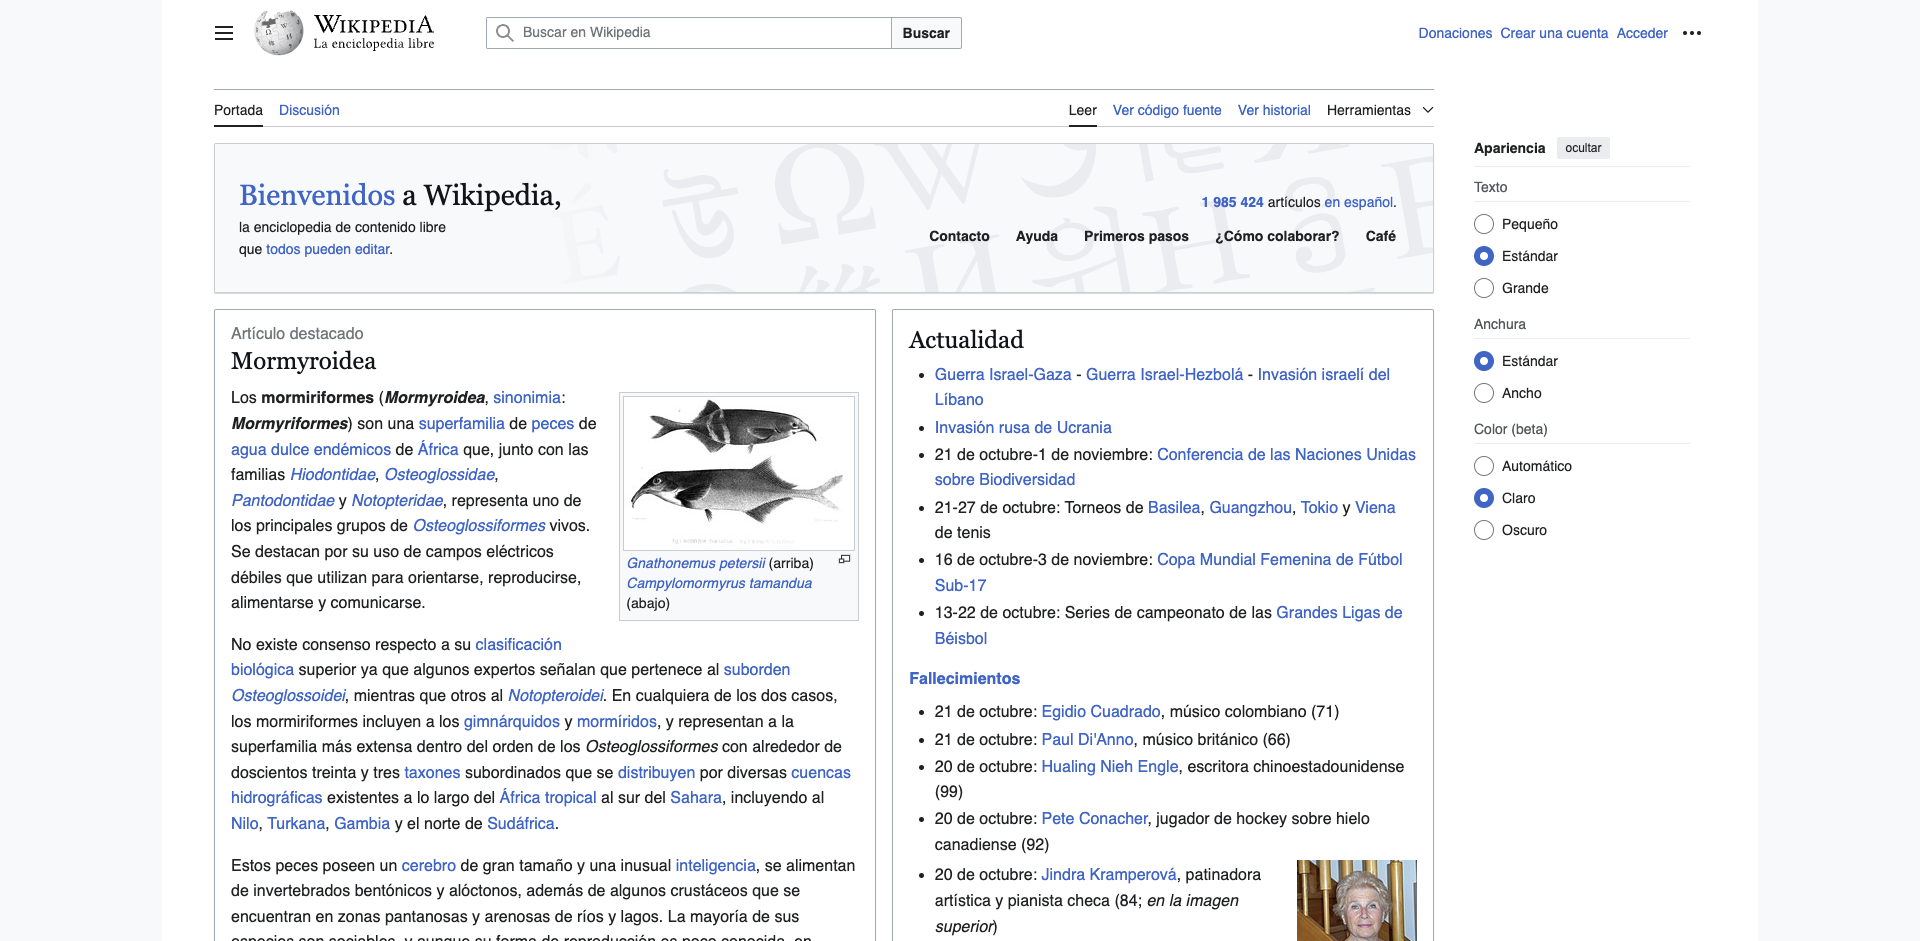Image resolution: width=1920 pixels, height=941 pixels.
Task: Click the superfamilia link
Action: pos(461,423)
